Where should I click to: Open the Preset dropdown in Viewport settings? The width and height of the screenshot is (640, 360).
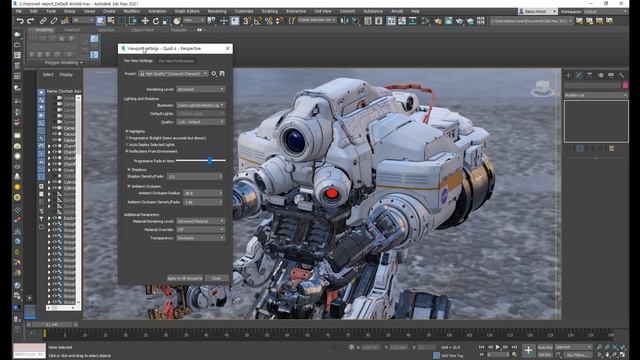point(173,74)
